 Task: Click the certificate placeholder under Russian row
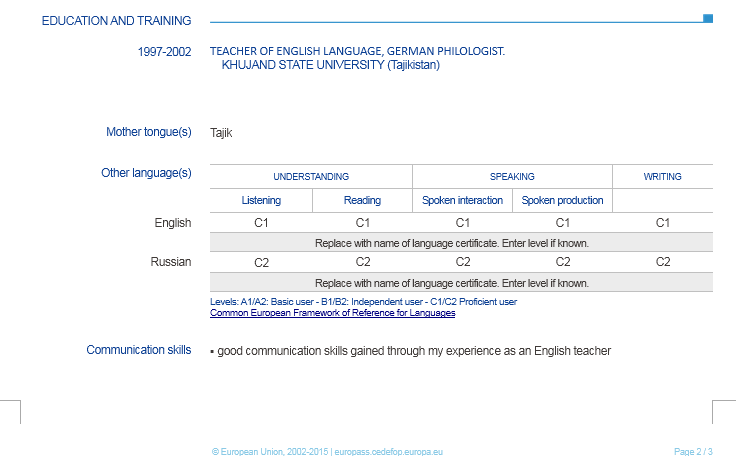451,283
